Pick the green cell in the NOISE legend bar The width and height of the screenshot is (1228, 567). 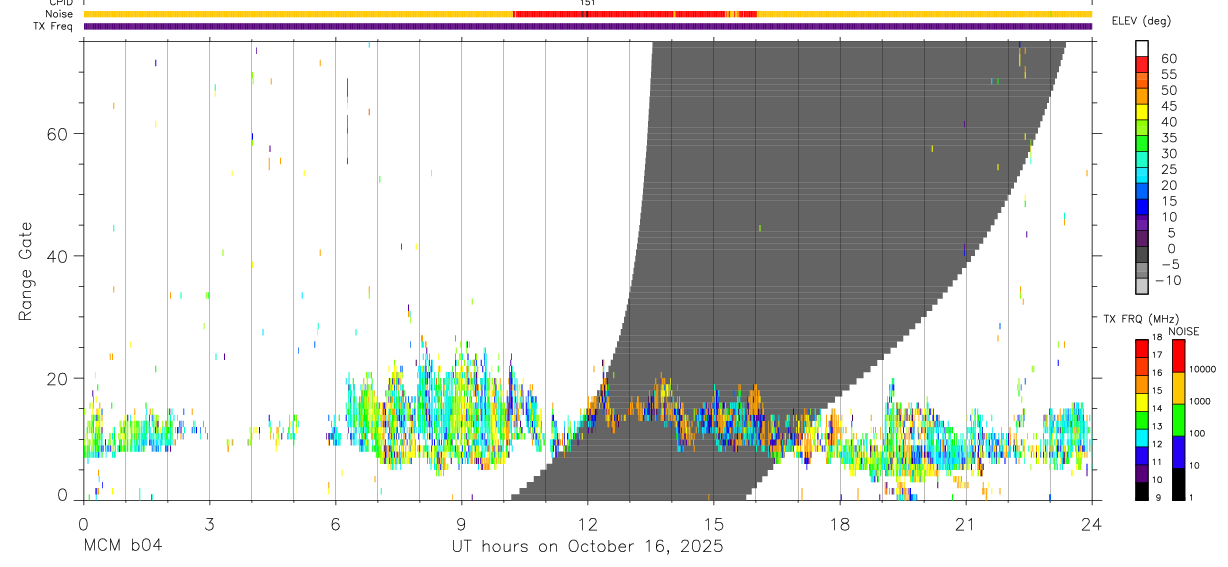point(1177,420)
